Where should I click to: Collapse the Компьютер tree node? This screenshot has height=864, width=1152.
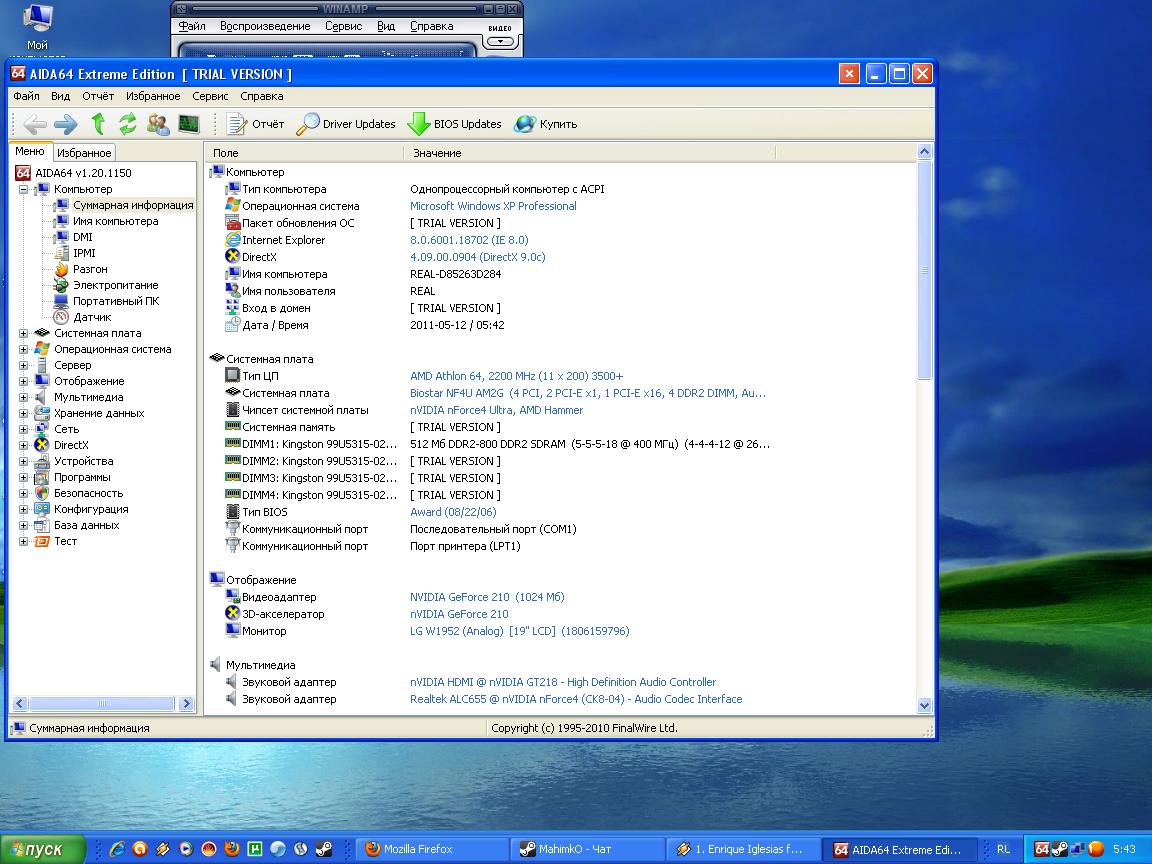[24, 190]
